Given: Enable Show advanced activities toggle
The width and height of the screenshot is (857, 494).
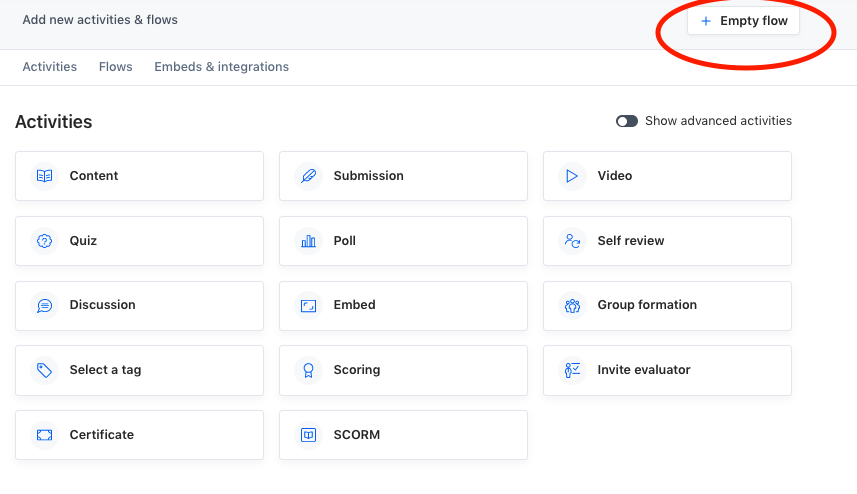Looking at the screenshot, I should 627,121.
